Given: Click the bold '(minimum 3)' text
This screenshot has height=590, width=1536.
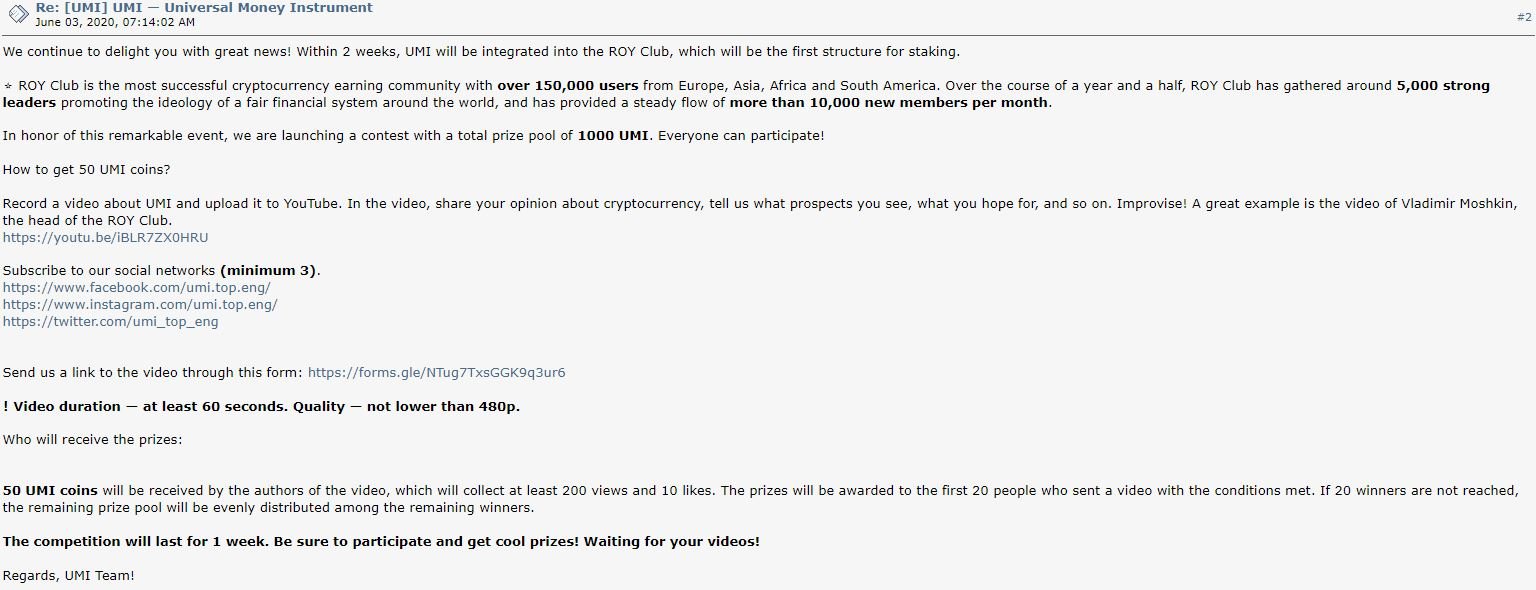Looking at the screenshot, I should [269, 271].
